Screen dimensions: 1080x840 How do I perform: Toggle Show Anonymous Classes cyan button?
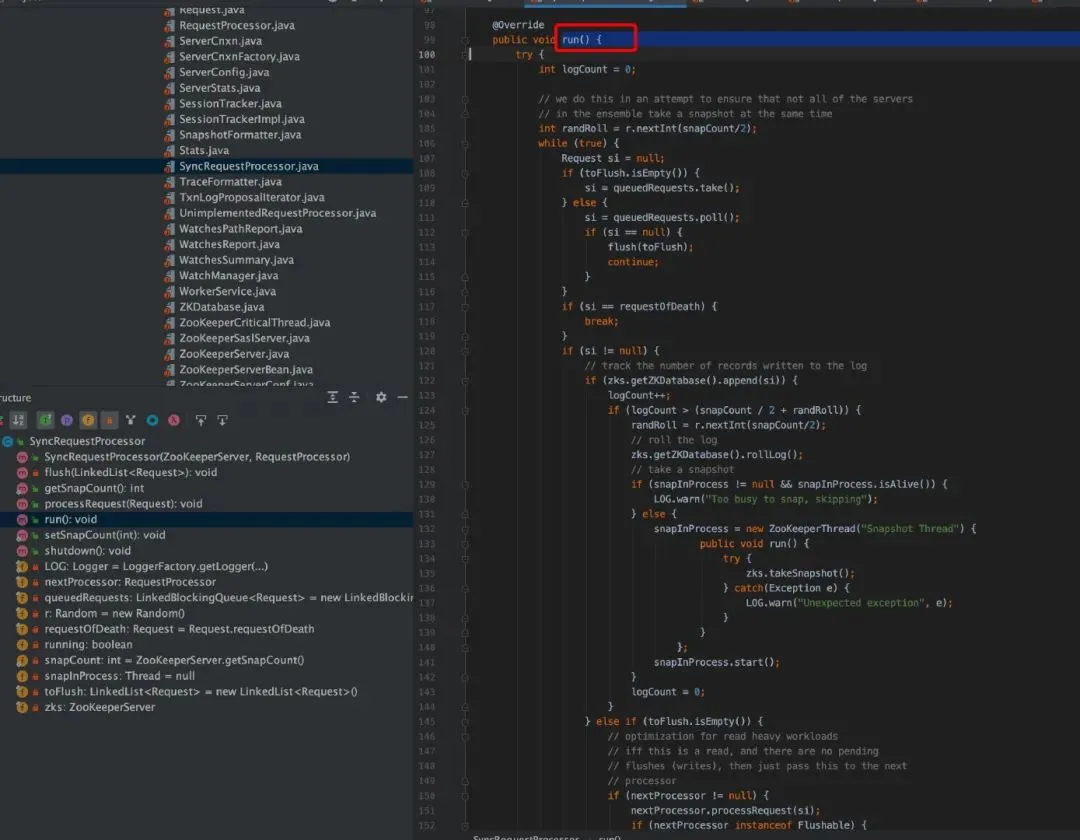(x=152, y=420)
